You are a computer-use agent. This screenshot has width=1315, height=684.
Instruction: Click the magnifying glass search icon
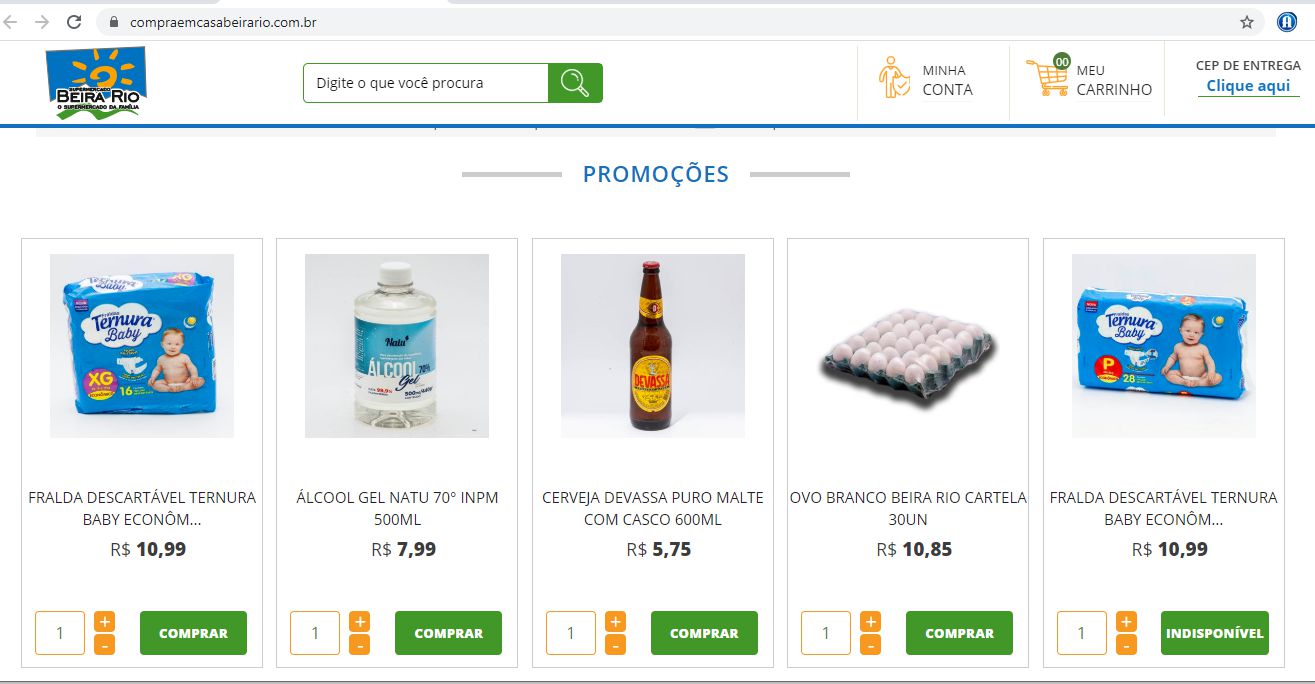pyautogui.click(x=575, y=83)
